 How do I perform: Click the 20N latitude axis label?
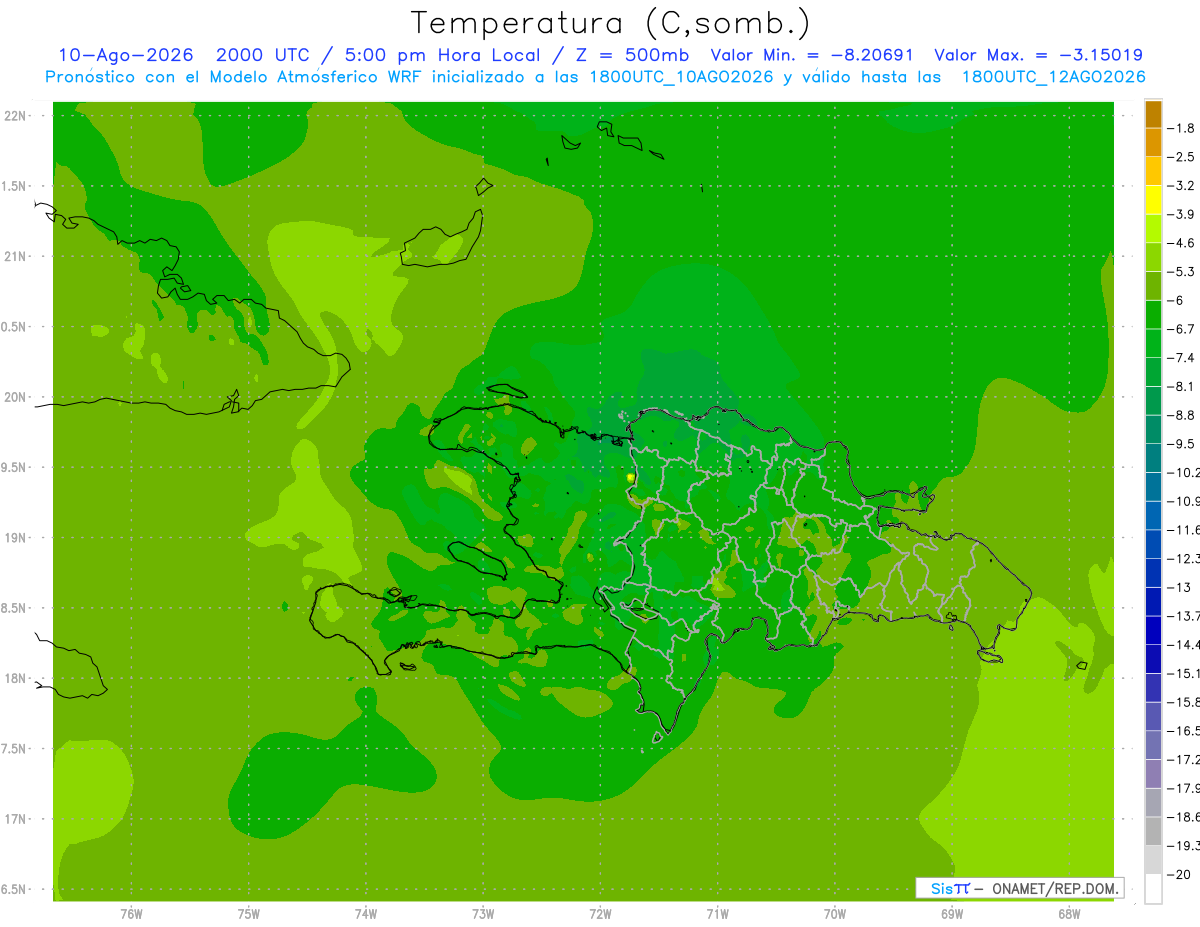[17, 397]
